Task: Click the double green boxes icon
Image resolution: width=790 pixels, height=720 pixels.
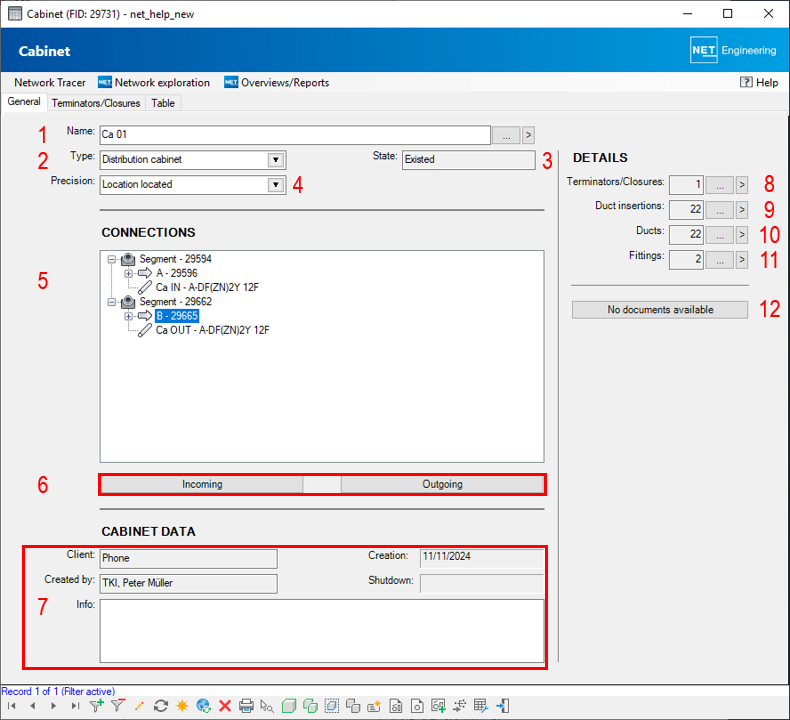Action: click(310, 706)
